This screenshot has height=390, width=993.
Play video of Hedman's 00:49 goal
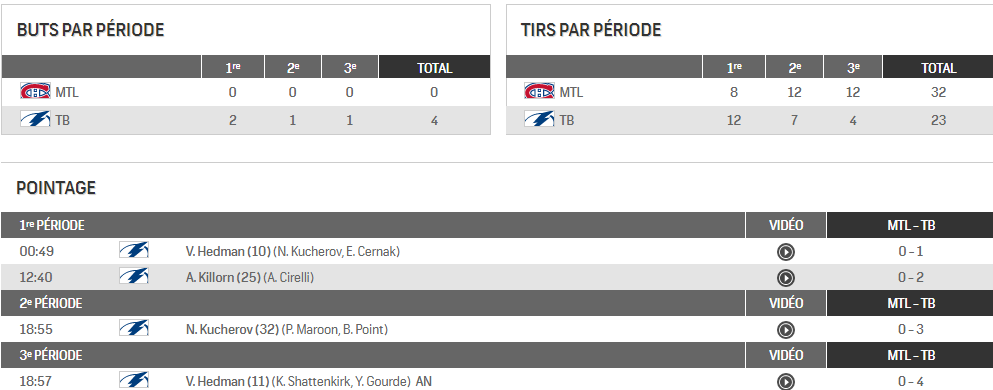tap(785, 252)
